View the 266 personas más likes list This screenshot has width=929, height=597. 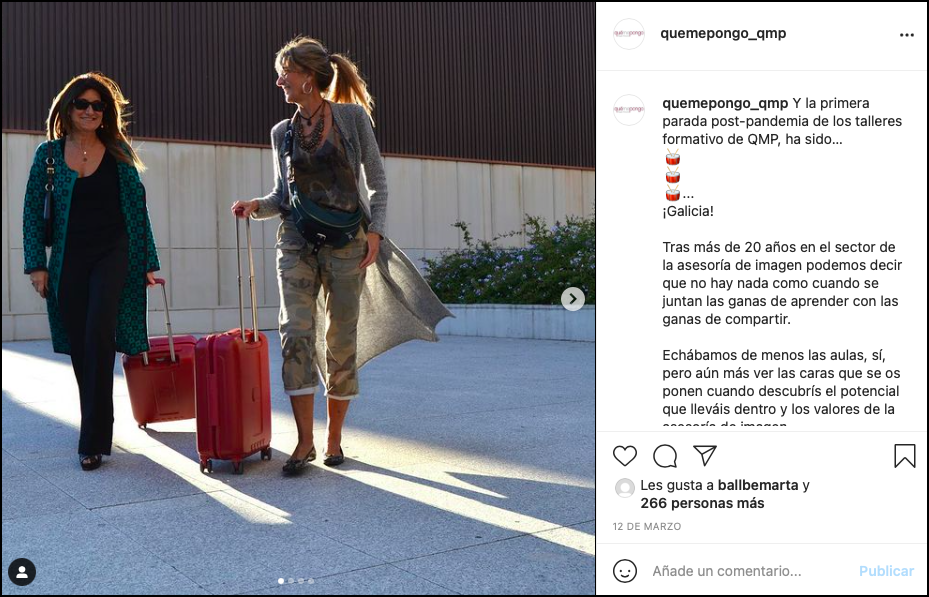(702, 503)
